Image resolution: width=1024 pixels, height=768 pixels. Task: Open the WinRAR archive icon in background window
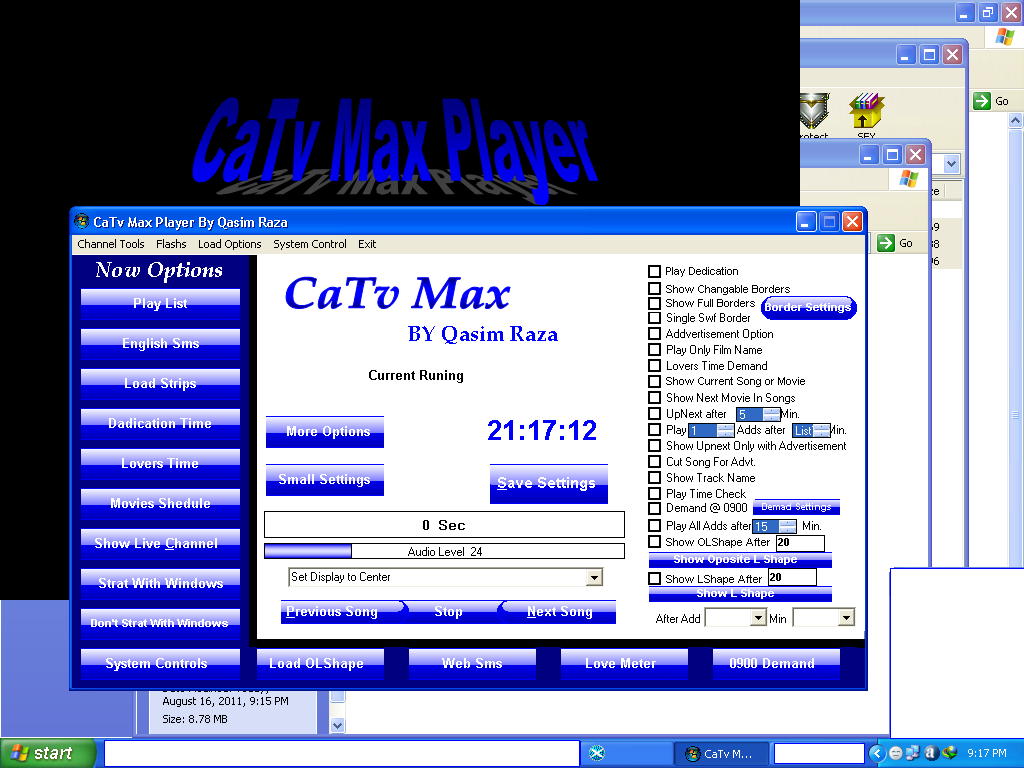tap(866, 111)
